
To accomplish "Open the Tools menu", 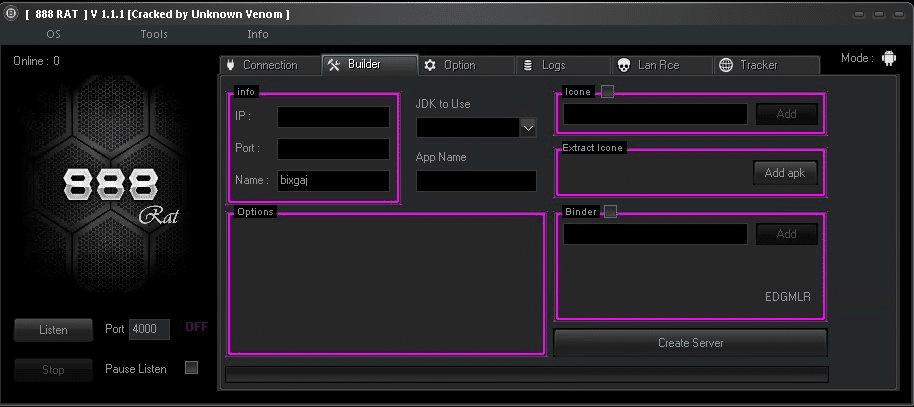I will (x=154, y=34).
